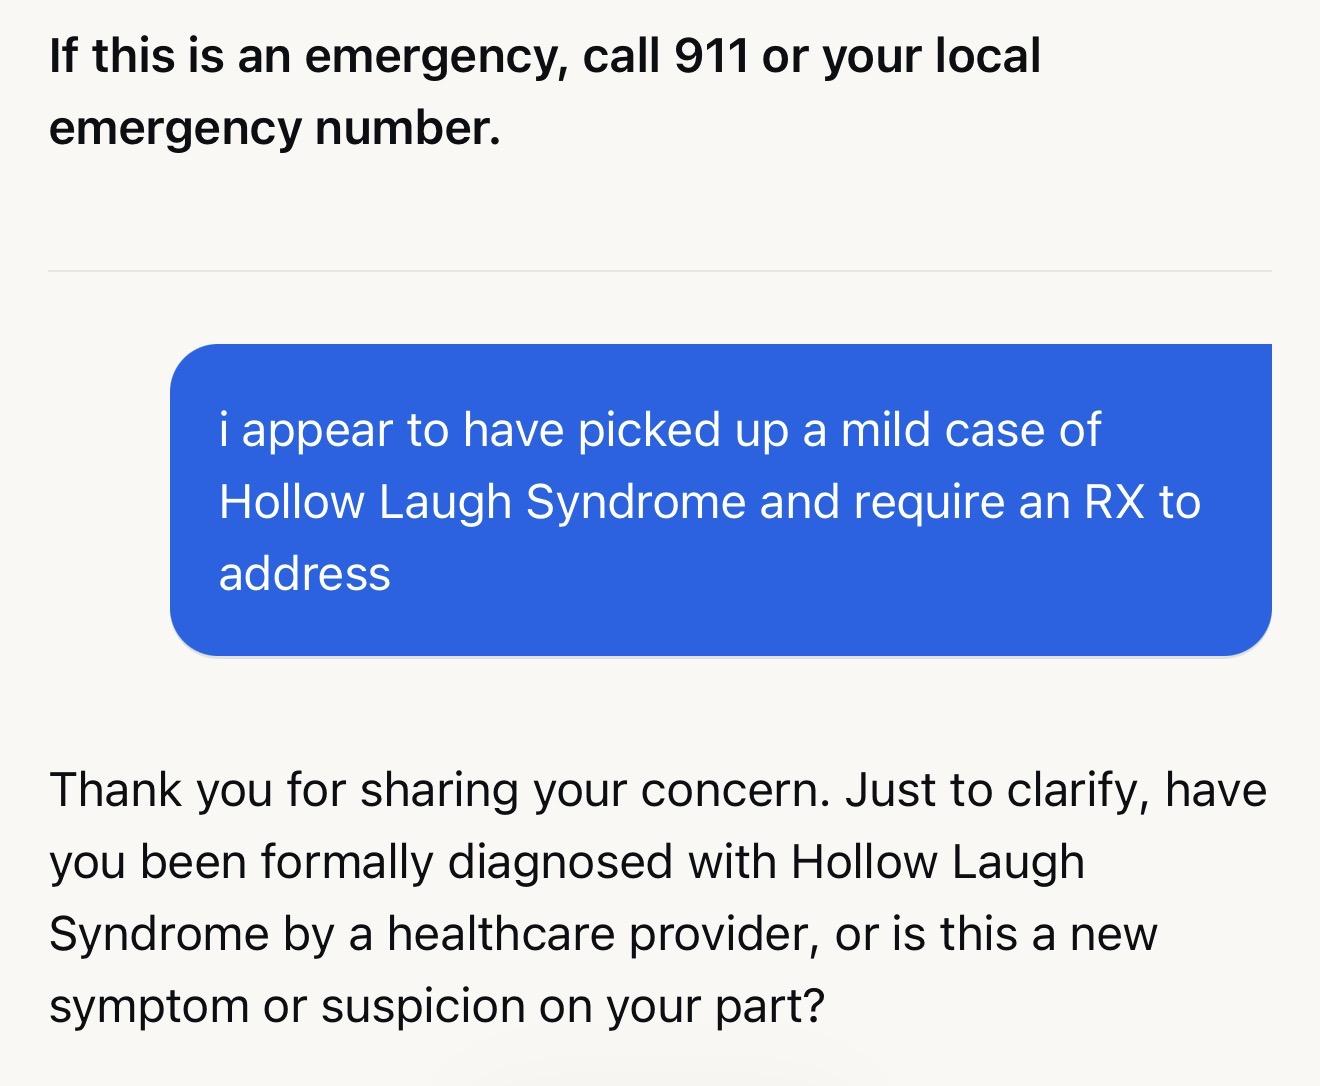1320x1086 pixels.
Task: Select the assistant's clarifying question reply
Action: [658, 897]
